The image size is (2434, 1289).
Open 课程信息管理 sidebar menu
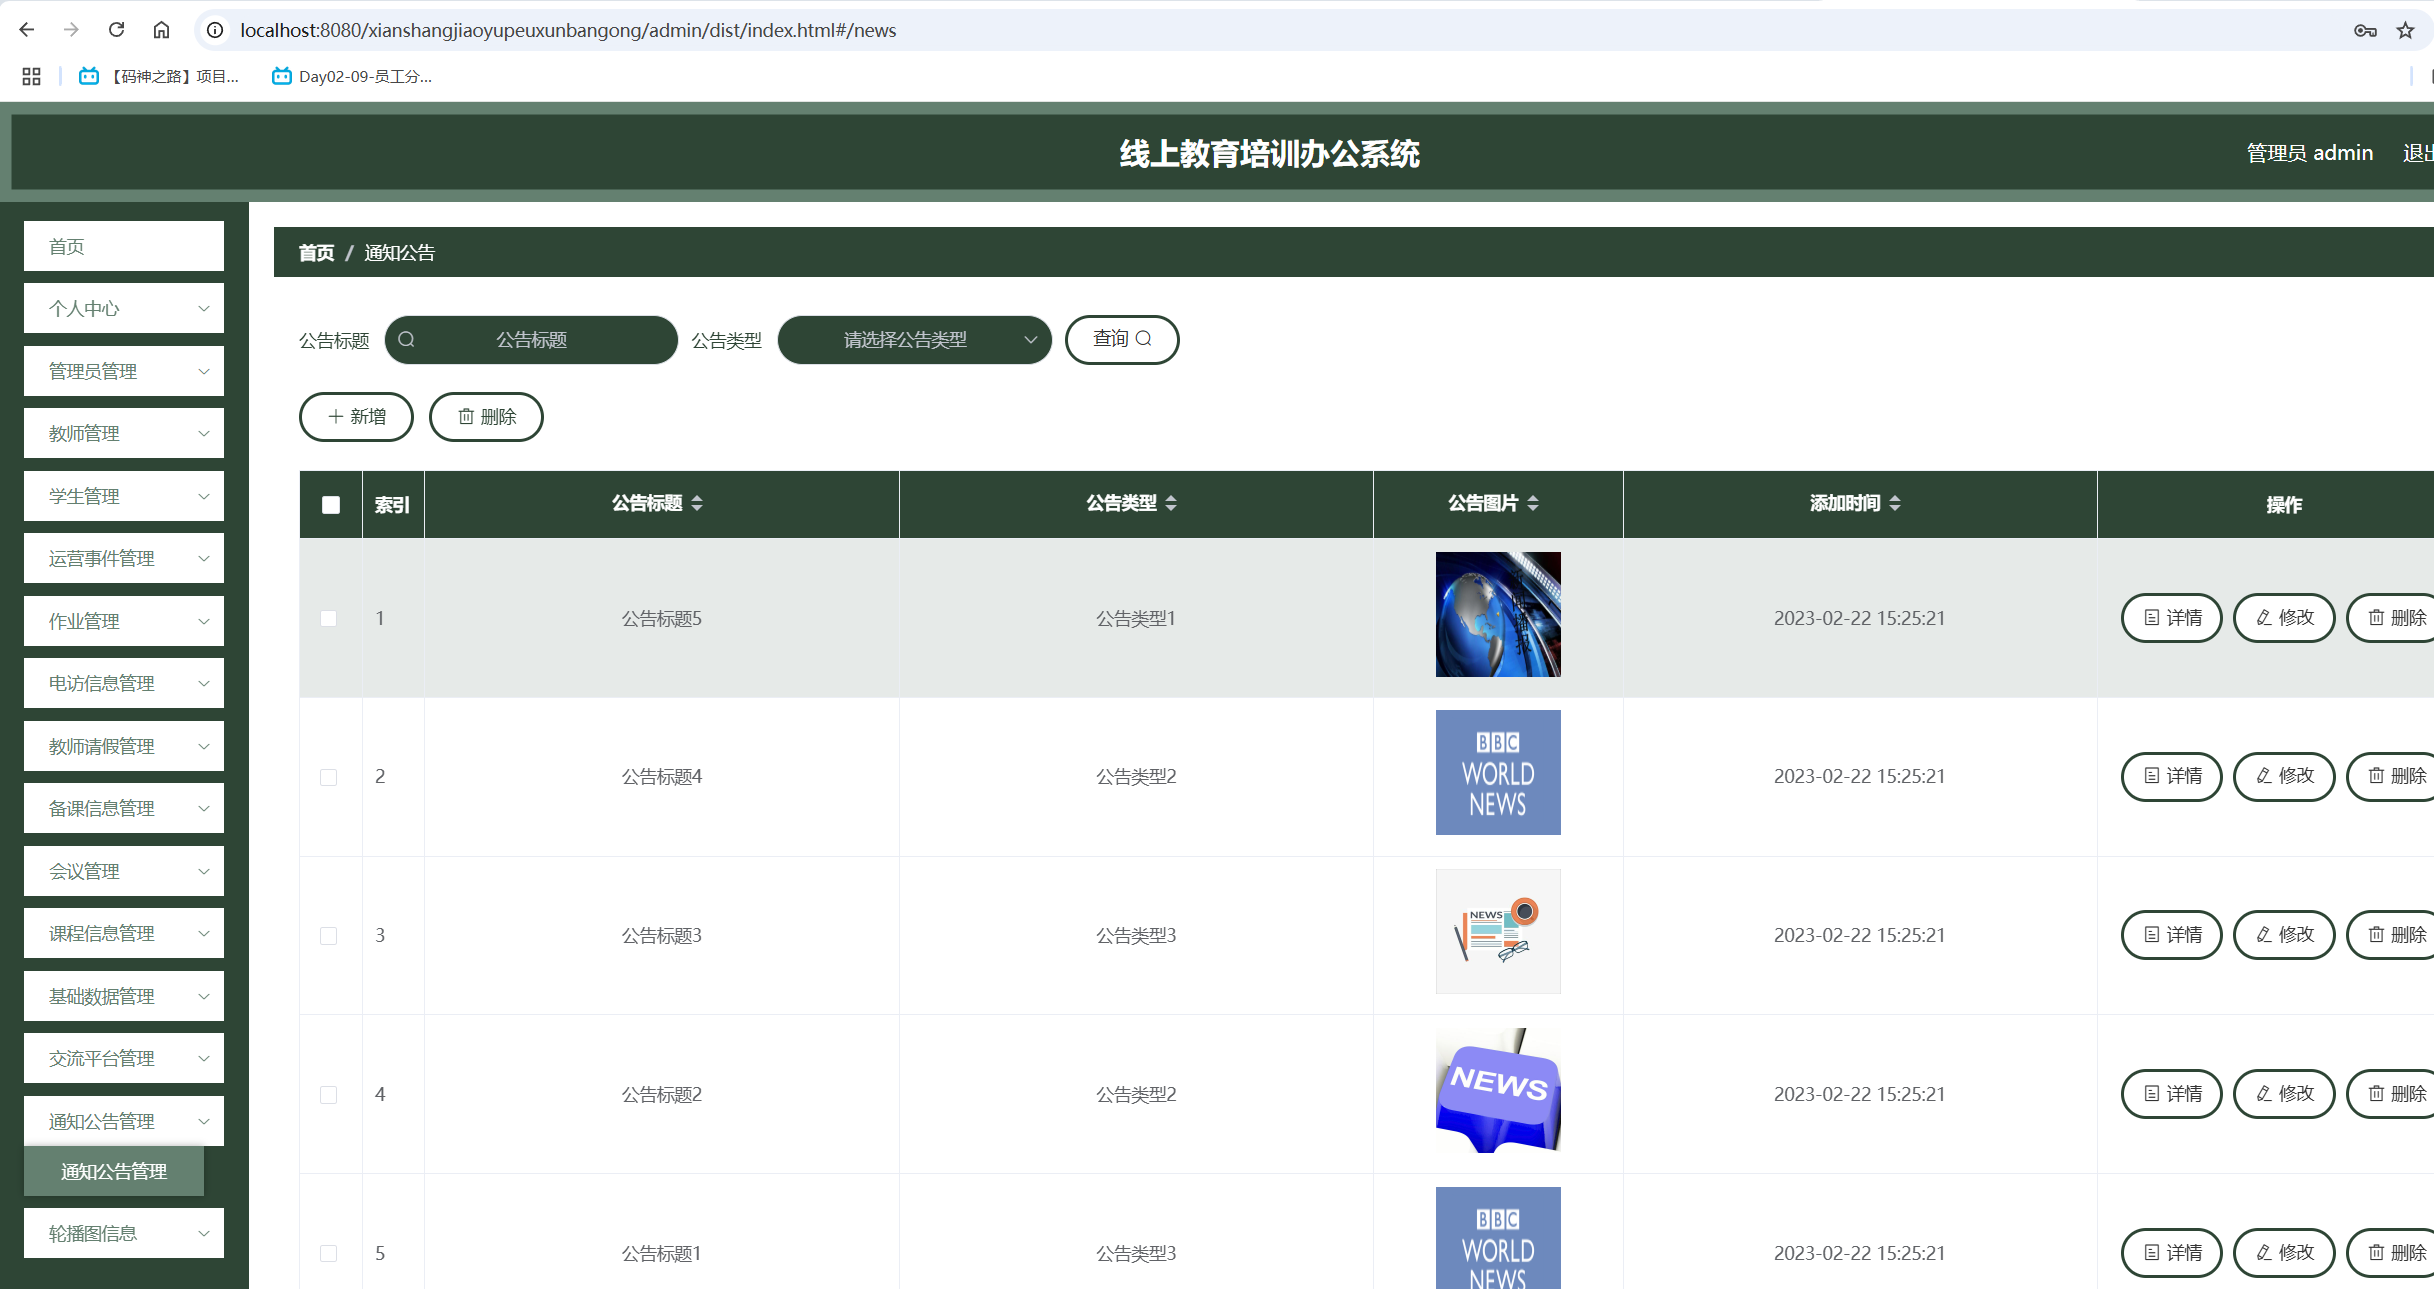124,933
